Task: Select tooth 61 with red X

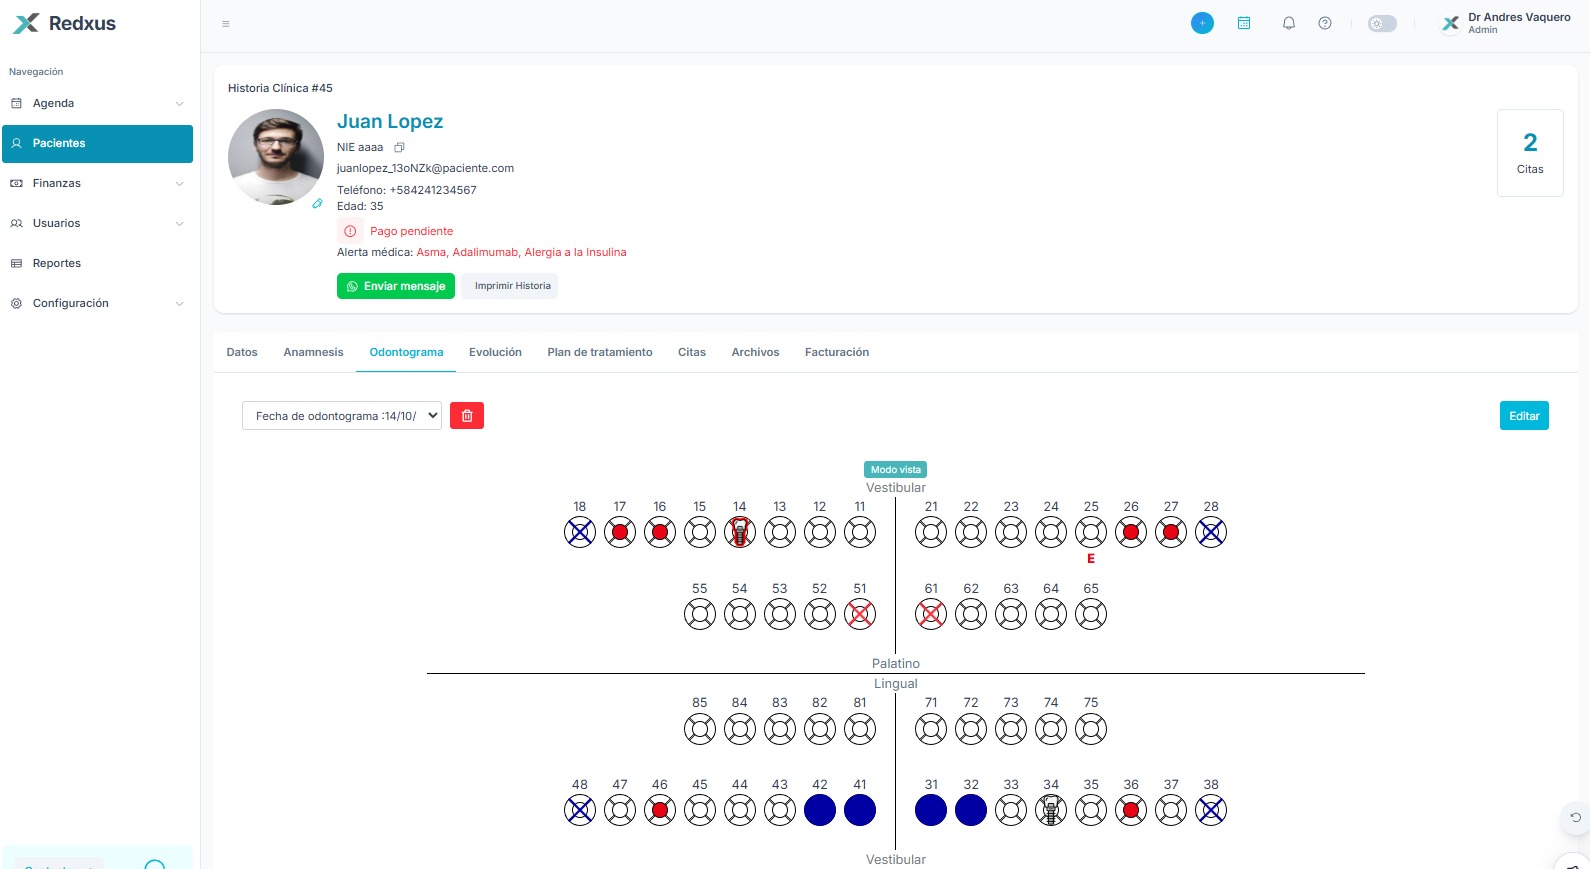Action: click(931, 614)
